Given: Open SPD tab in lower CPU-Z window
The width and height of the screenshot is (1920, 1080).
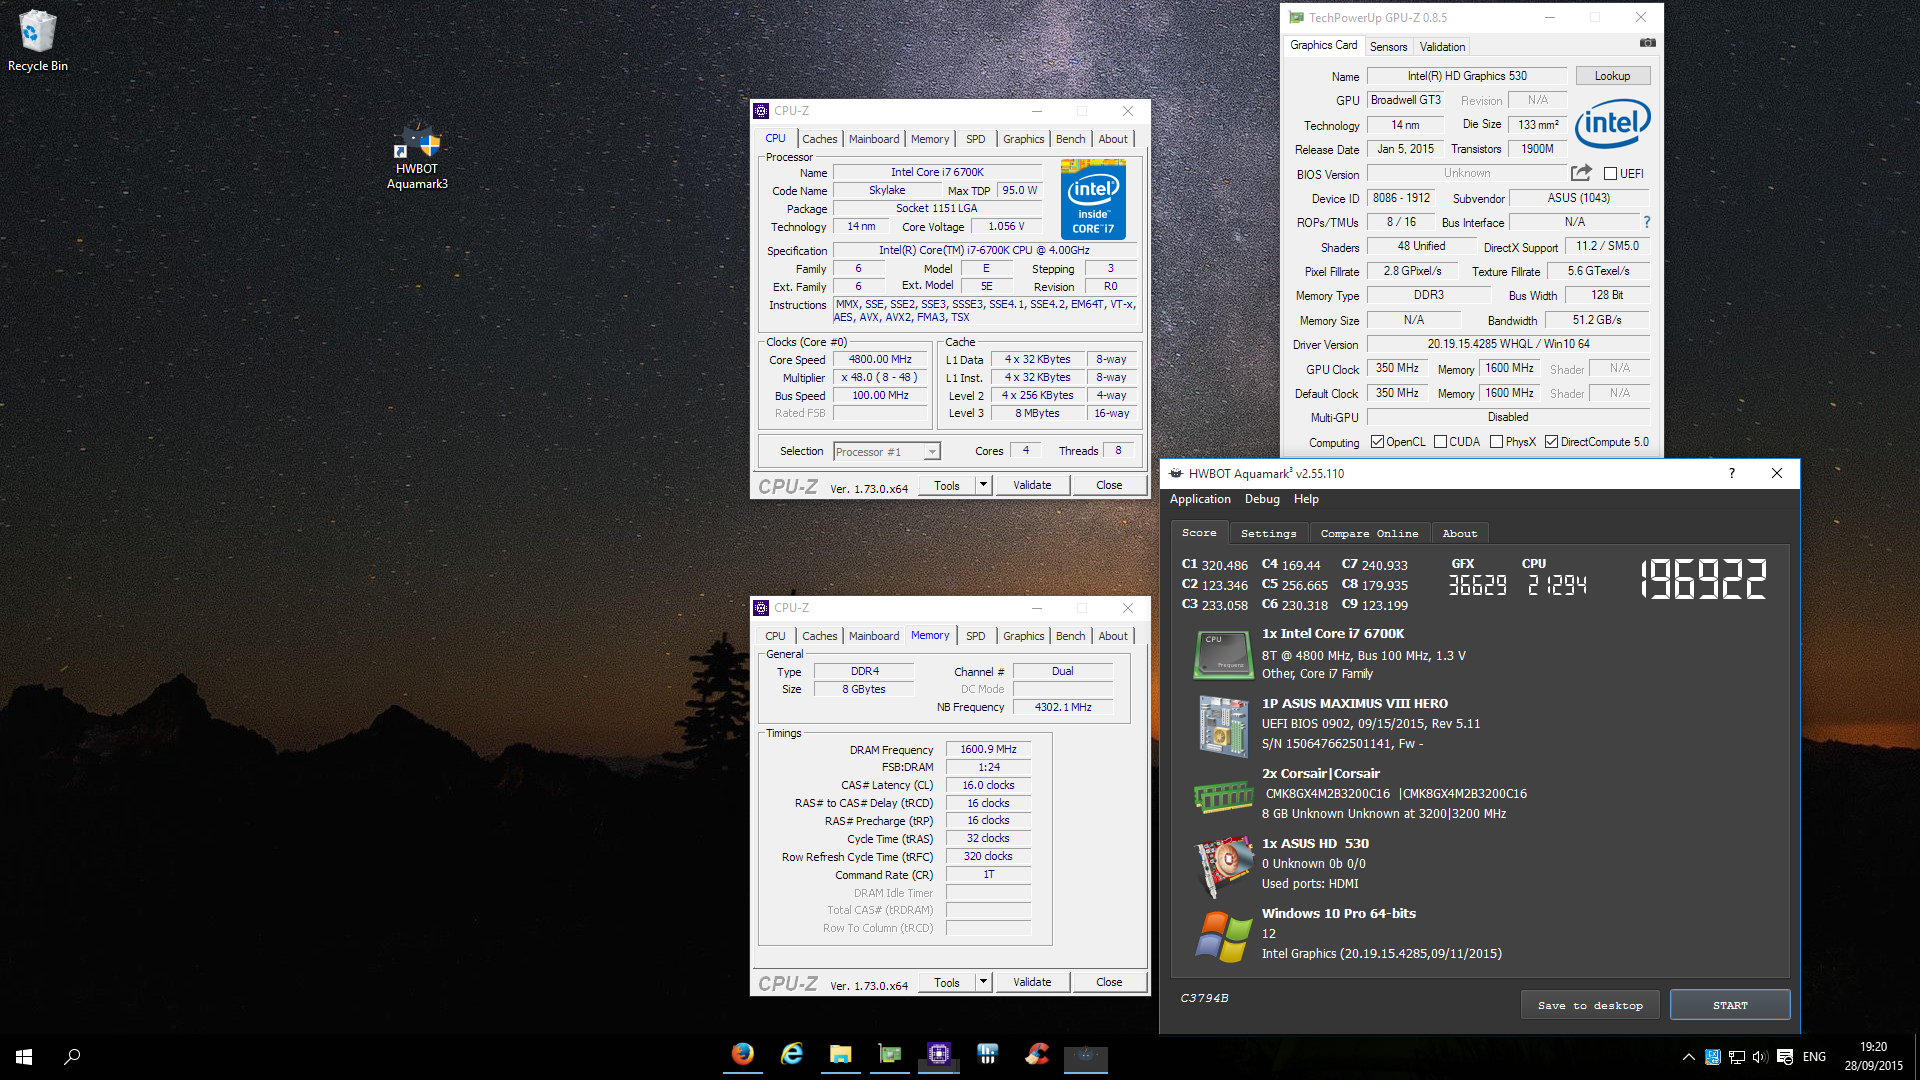Looking at the screenshot, I should (975, 636).
